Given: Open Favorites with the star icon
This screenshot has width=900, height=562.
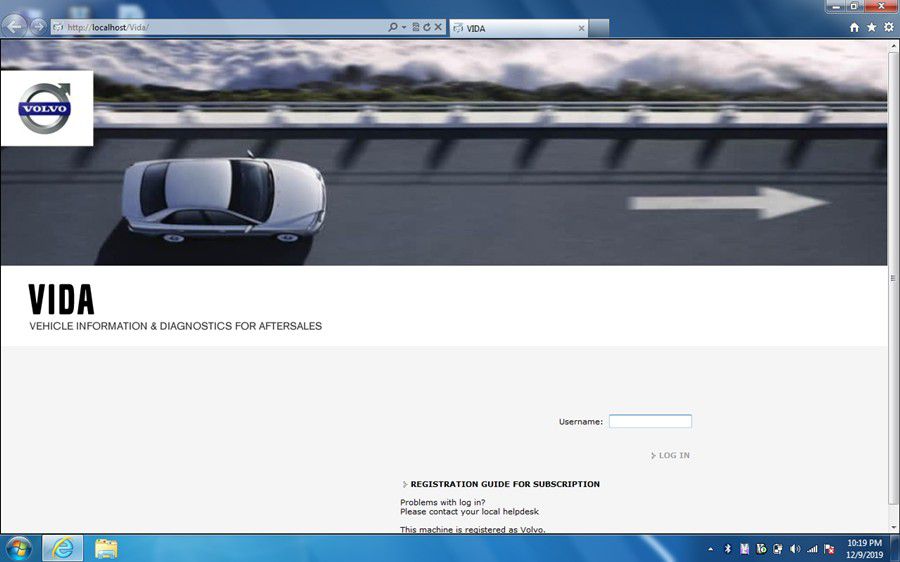Looking at the screenshot, I should tap(871, 28).
